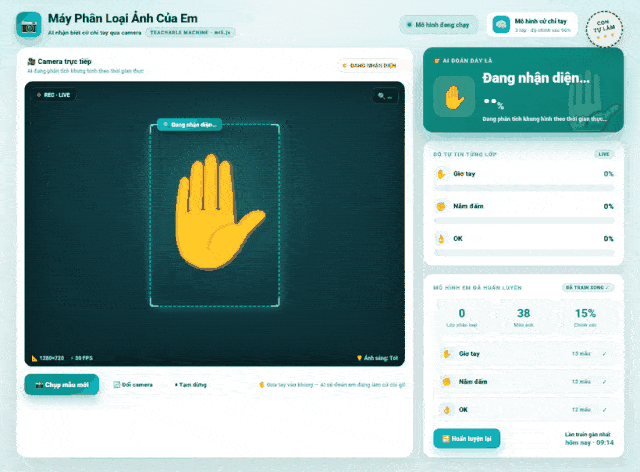The width and height of the screenshot is (640, 472).
Task: Click the checkmark on the trained 'Nắm đấm' row
Action: pyautogui.click(x=604, y=382)
